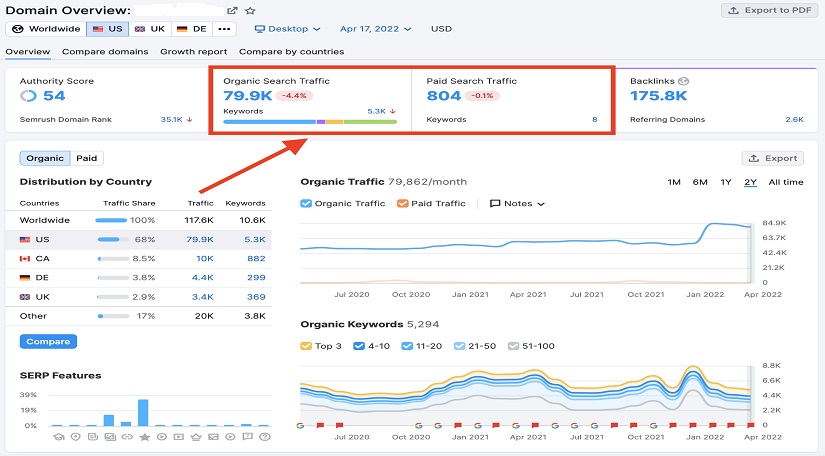The width and height of the screenshot is (825, 456).
Task: Open US keywords value 5.3K
Action: [x=255, y=239]
